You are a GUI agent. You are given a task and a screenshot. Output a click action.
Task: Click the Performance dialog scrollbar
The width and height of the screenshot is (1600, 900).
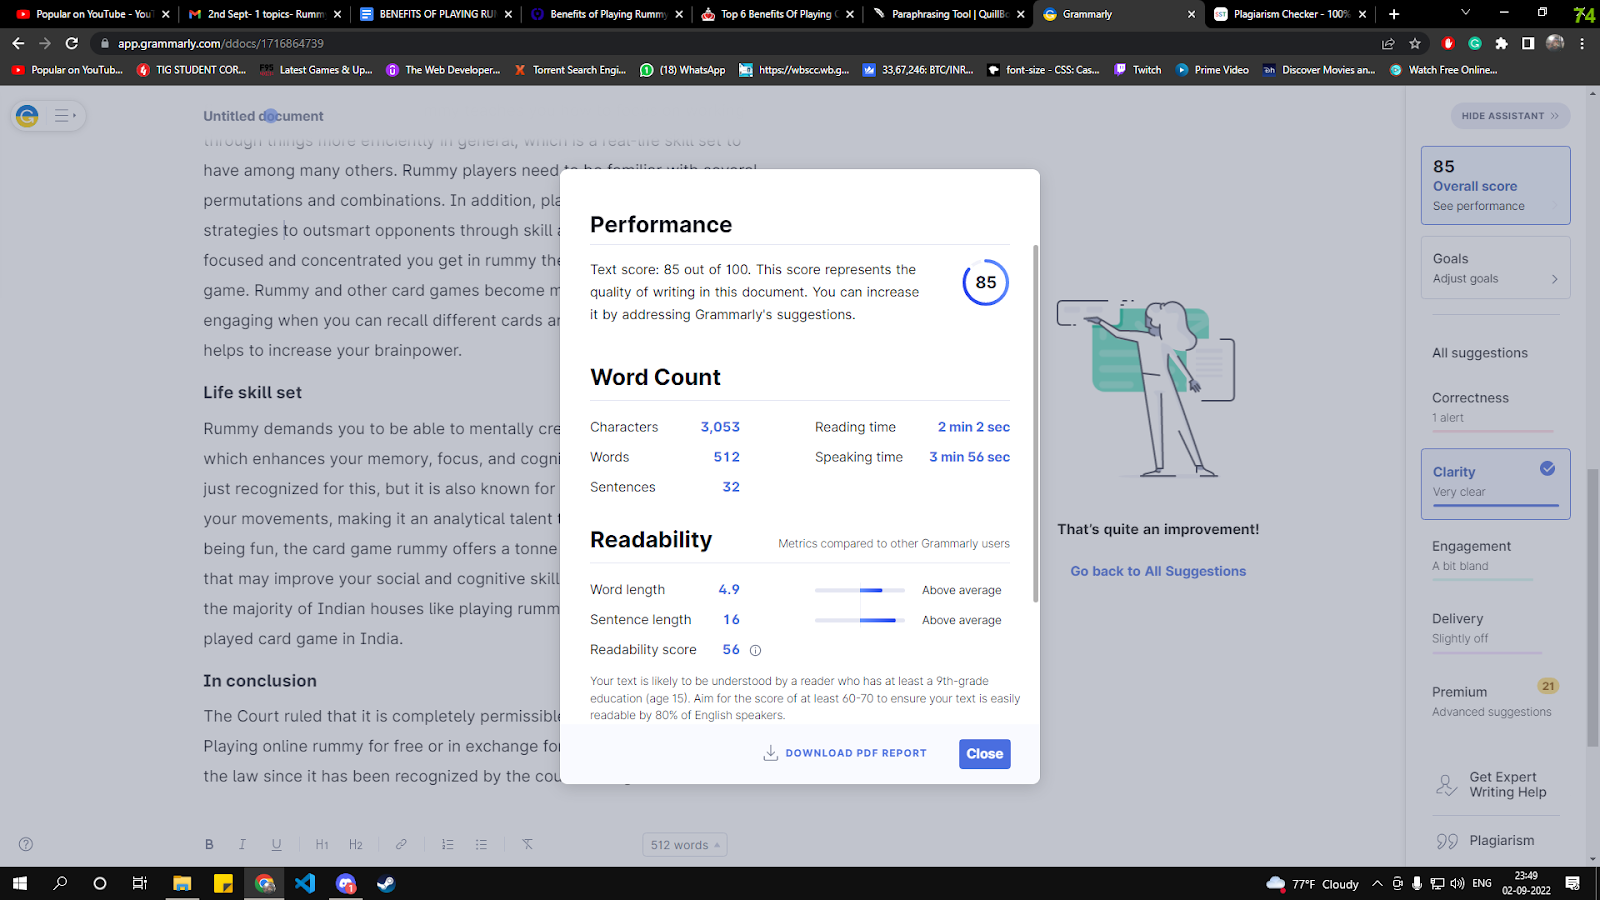(1035, 424)
